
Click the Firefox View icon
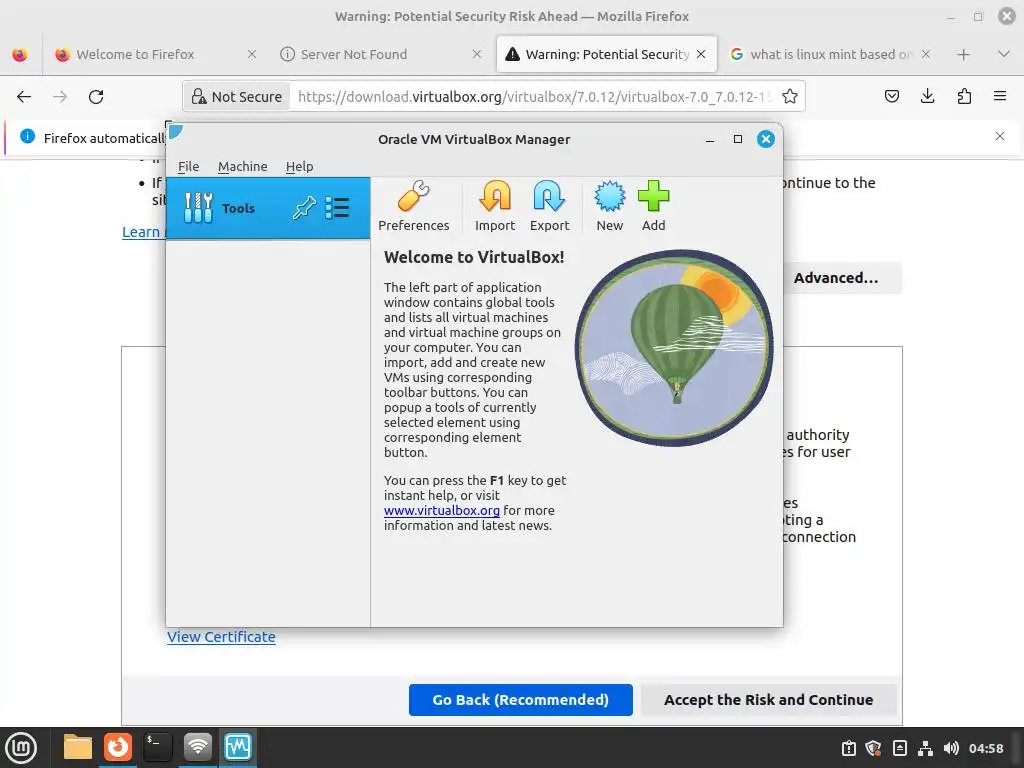coord(20,55)
